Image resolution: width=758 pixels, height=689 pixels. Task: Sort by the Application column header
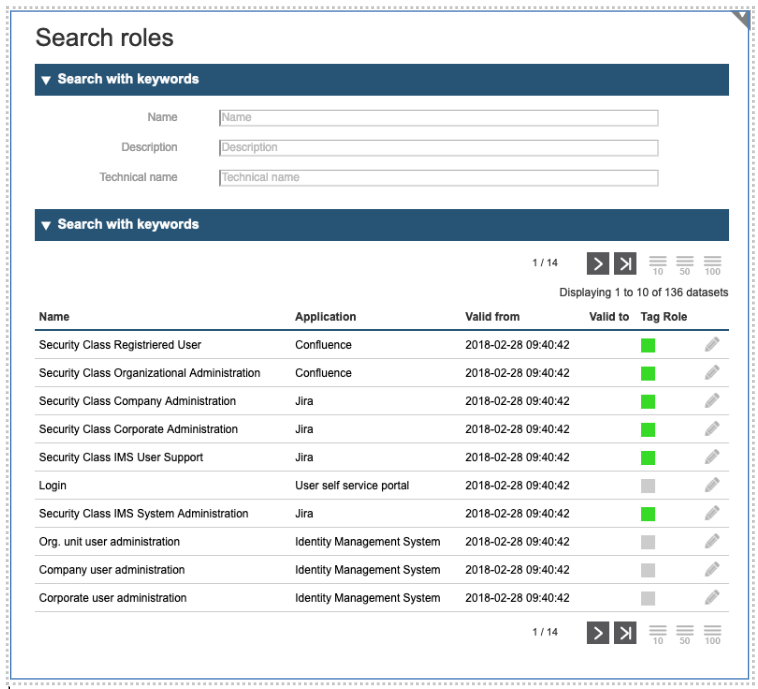[x=325, y=317]
